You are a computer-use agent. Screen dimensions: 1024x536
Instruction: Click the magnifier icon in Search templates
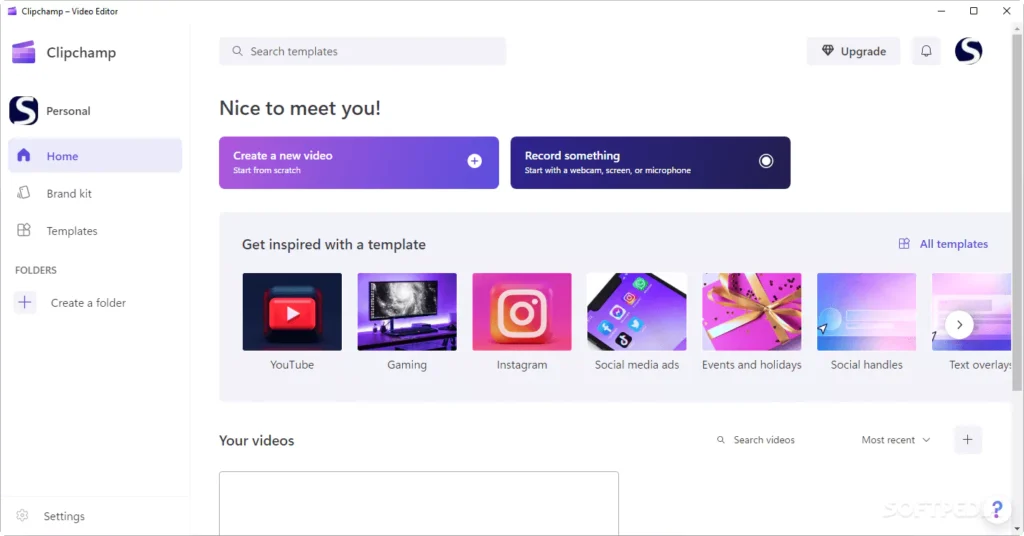point(237,51)
